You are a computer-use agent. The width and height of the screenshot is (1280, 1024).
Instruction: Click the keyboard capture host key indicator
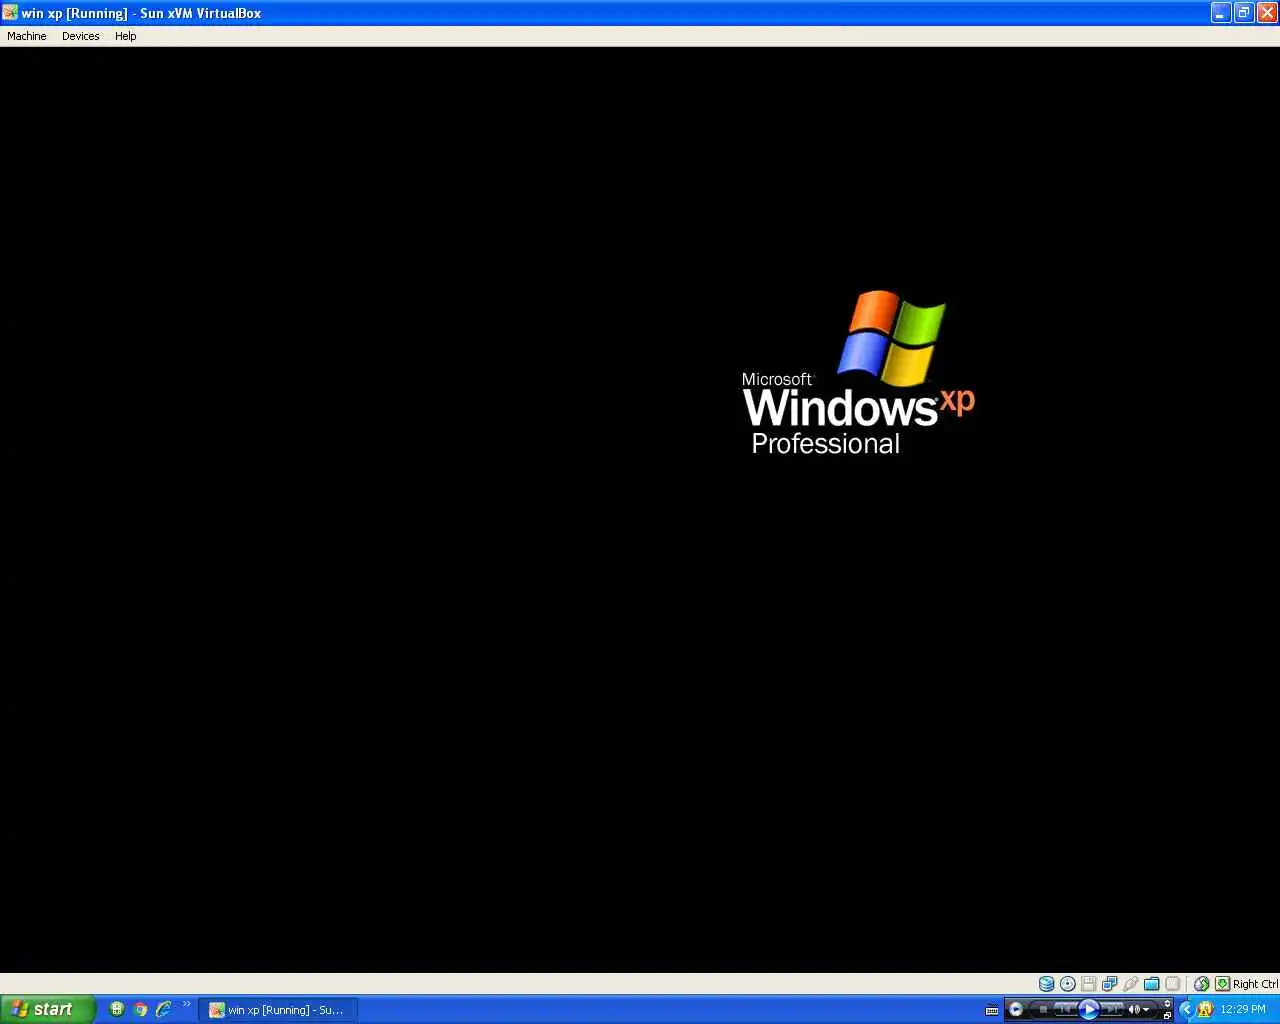(x=1222, y=984)
